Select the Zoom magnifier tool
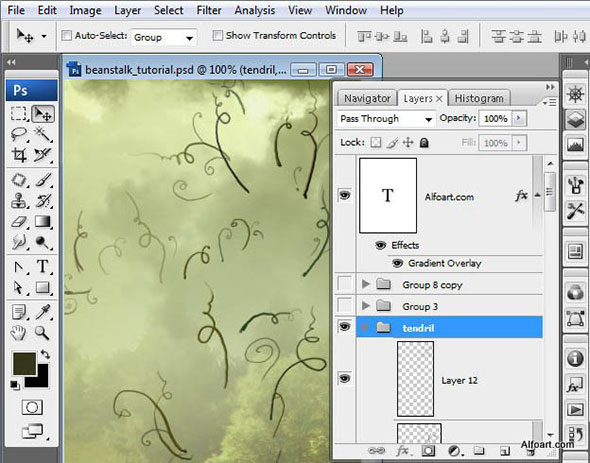Image resolution: width=590 pixels, height=463 pixels. pos(43,333)
